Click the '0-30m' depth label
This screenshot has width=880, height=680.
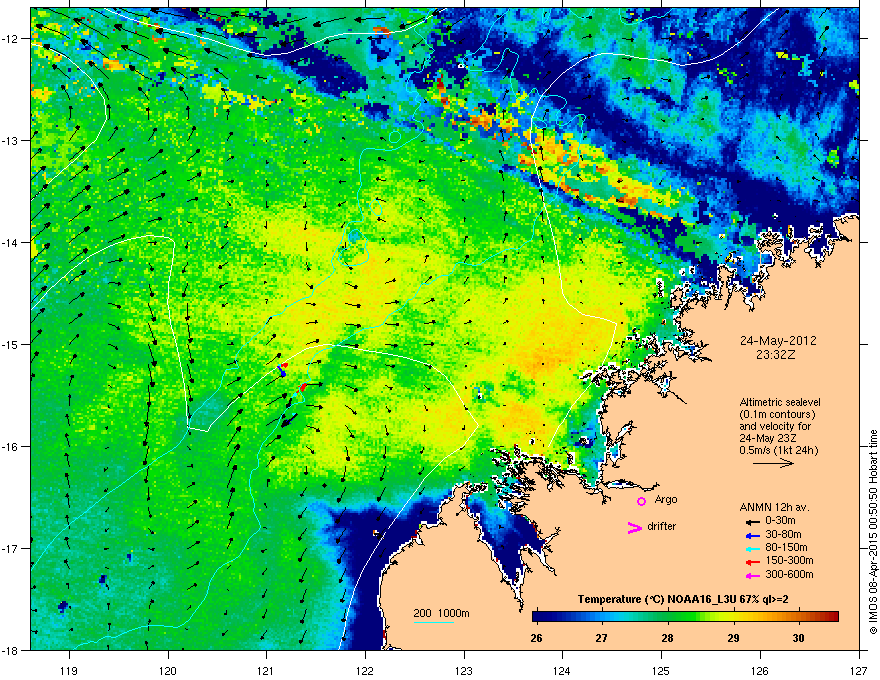tap(780, 521)
